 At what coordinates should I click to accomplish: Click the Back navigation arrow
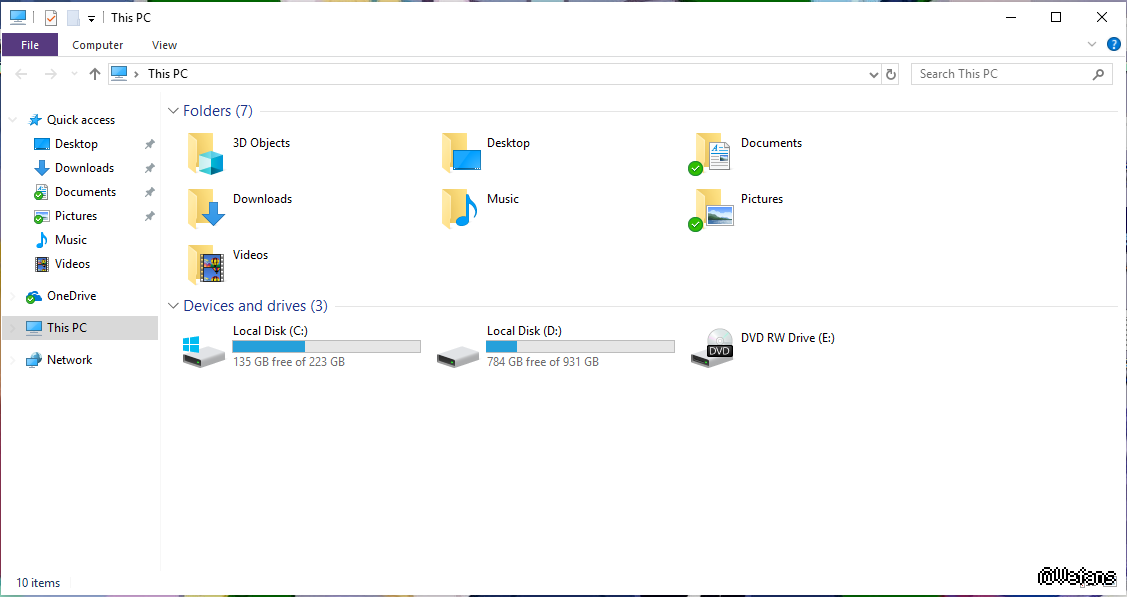(x=22, y=74)
